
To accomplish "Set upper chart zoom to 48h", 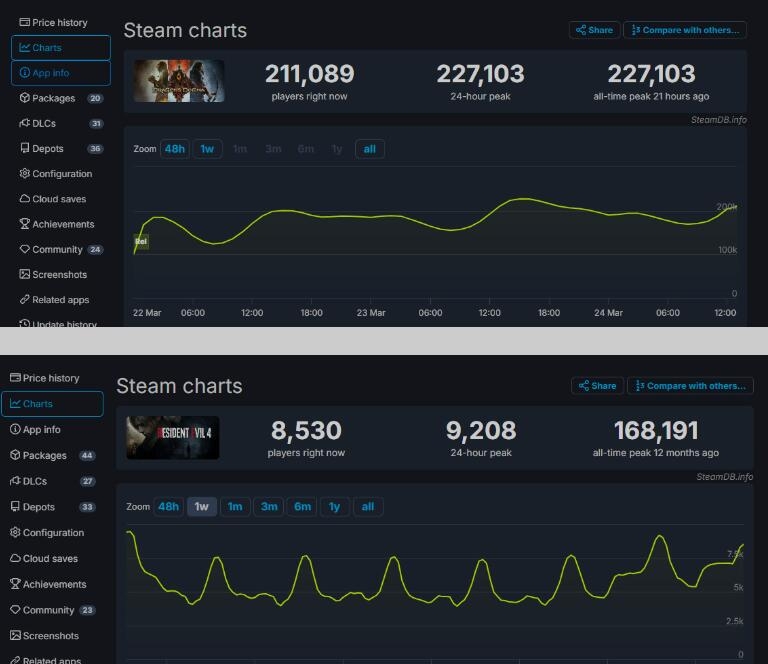I will coord(174,149).
